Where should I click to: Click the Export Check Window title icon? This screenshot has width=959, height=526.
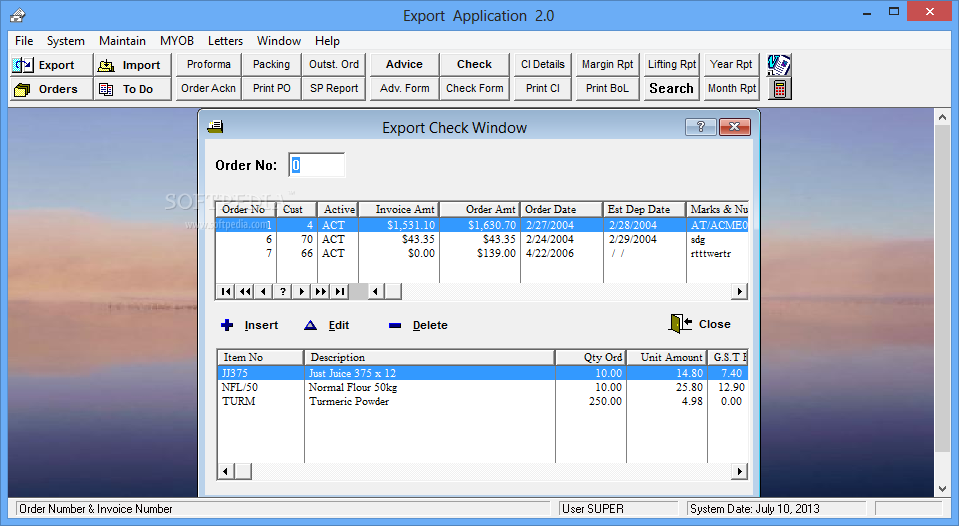click(215, 127)
